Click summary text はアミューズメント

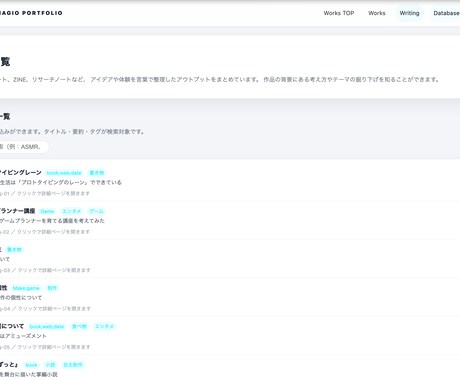click(23, 336)
